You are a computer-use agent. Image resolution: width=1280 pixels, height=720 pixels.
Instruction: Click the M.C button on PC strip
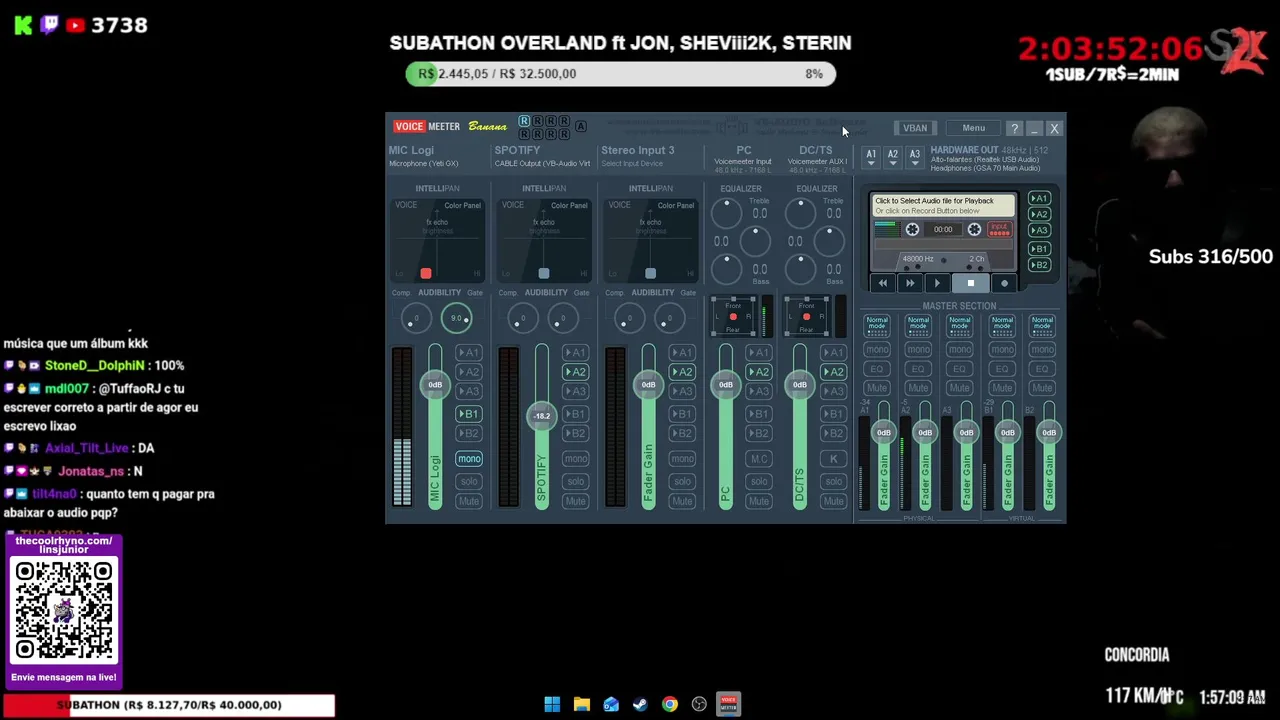coord(759,459)
